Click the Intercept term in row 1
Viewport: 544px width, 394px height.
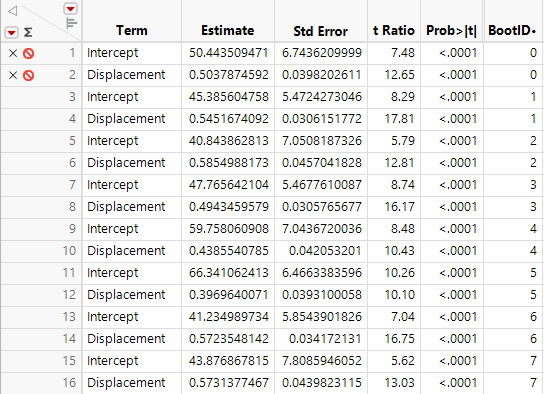[x=112, y=53]
